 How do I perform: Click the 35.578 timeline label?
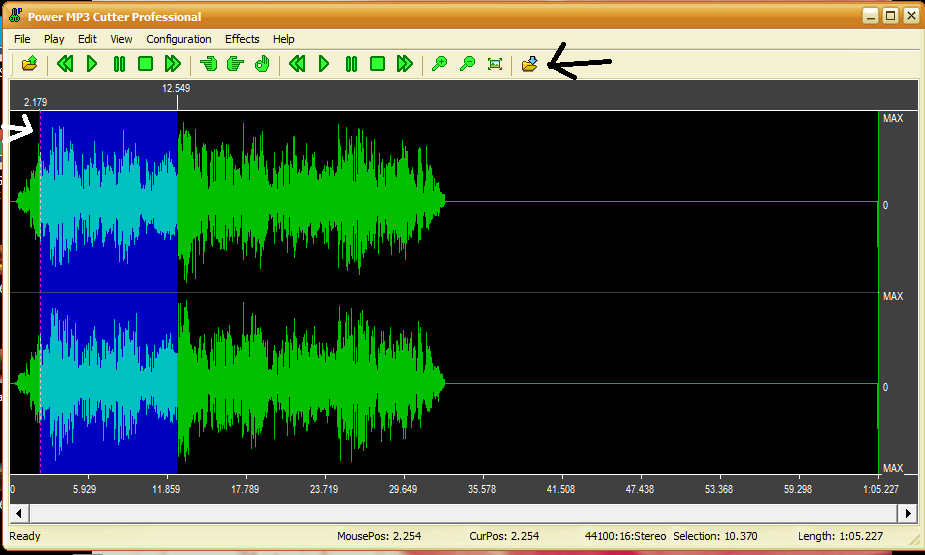(x=482, y=489)
